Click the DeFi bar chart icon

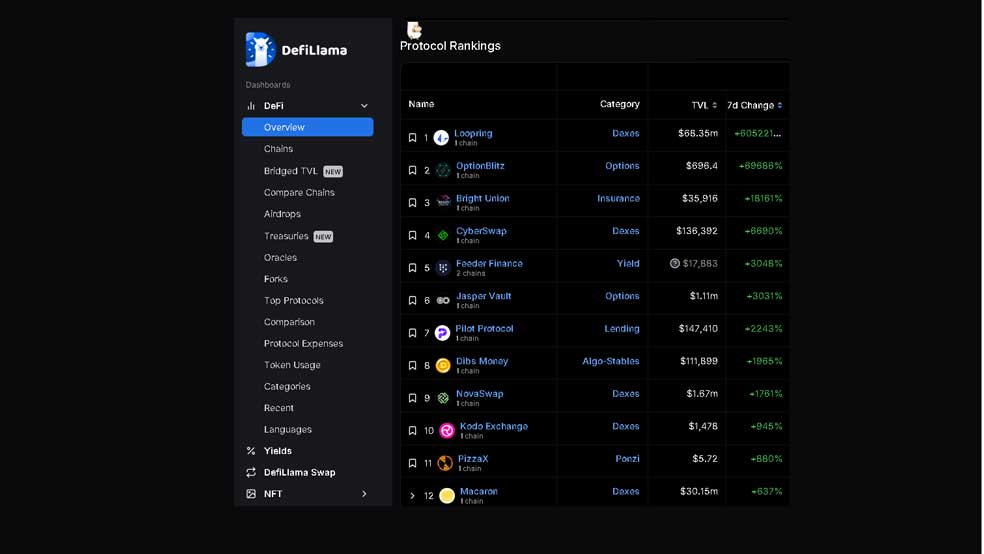click(251, 106)
